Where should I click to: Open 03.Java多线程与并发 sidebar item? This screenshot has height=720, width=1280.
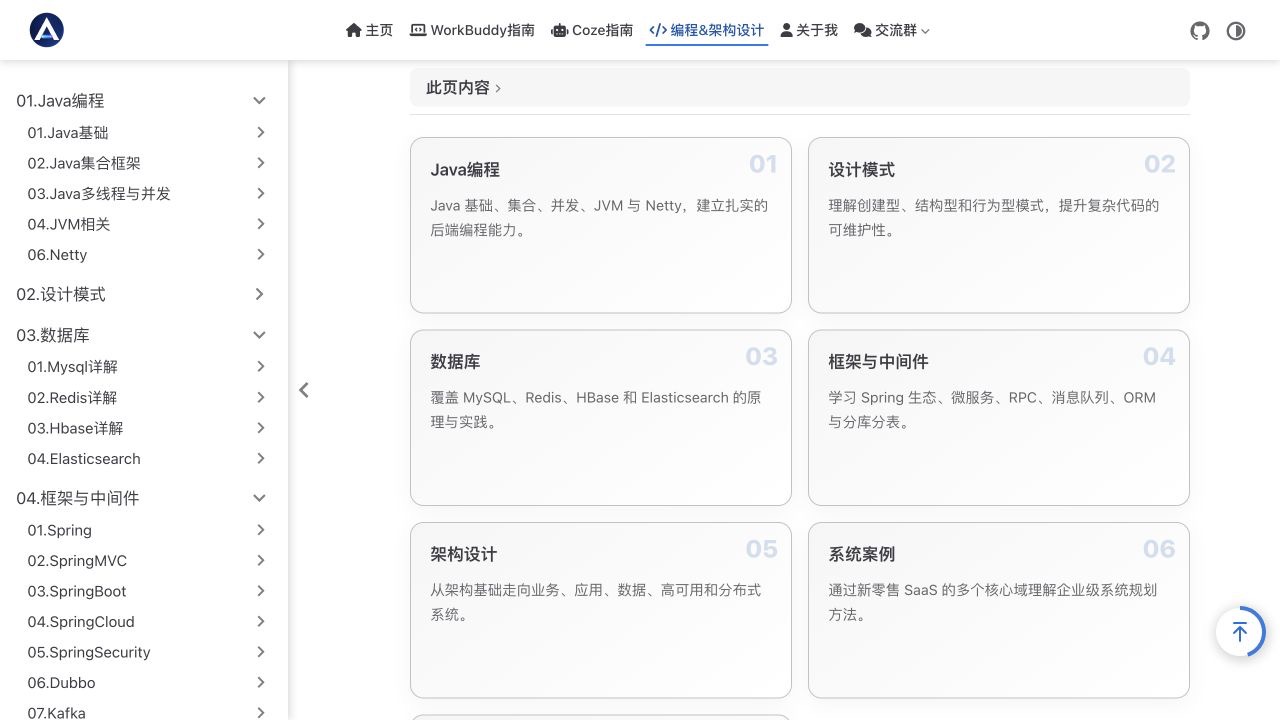[x=99, y=193]
